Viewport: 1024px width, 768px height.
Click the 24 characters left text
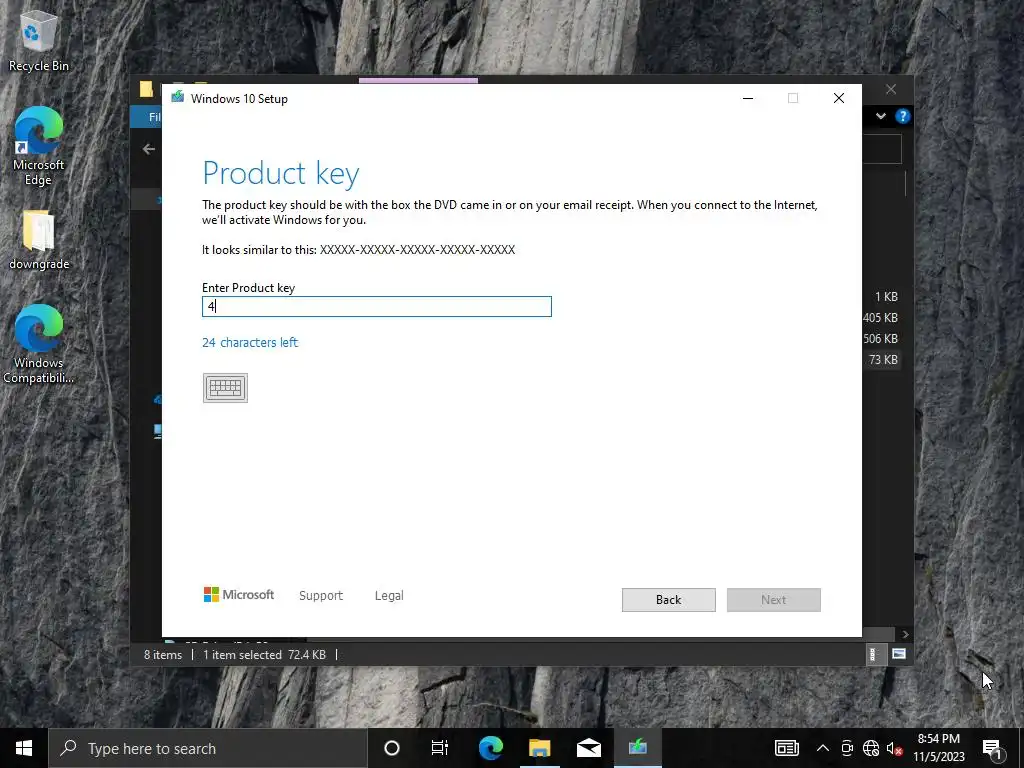[250, 342]
